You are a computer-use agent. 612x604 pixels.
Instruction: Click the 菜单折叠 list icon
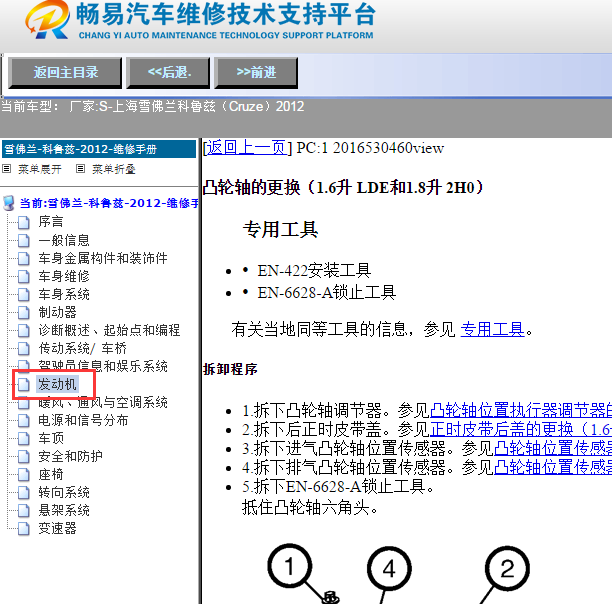pos(80,169)
